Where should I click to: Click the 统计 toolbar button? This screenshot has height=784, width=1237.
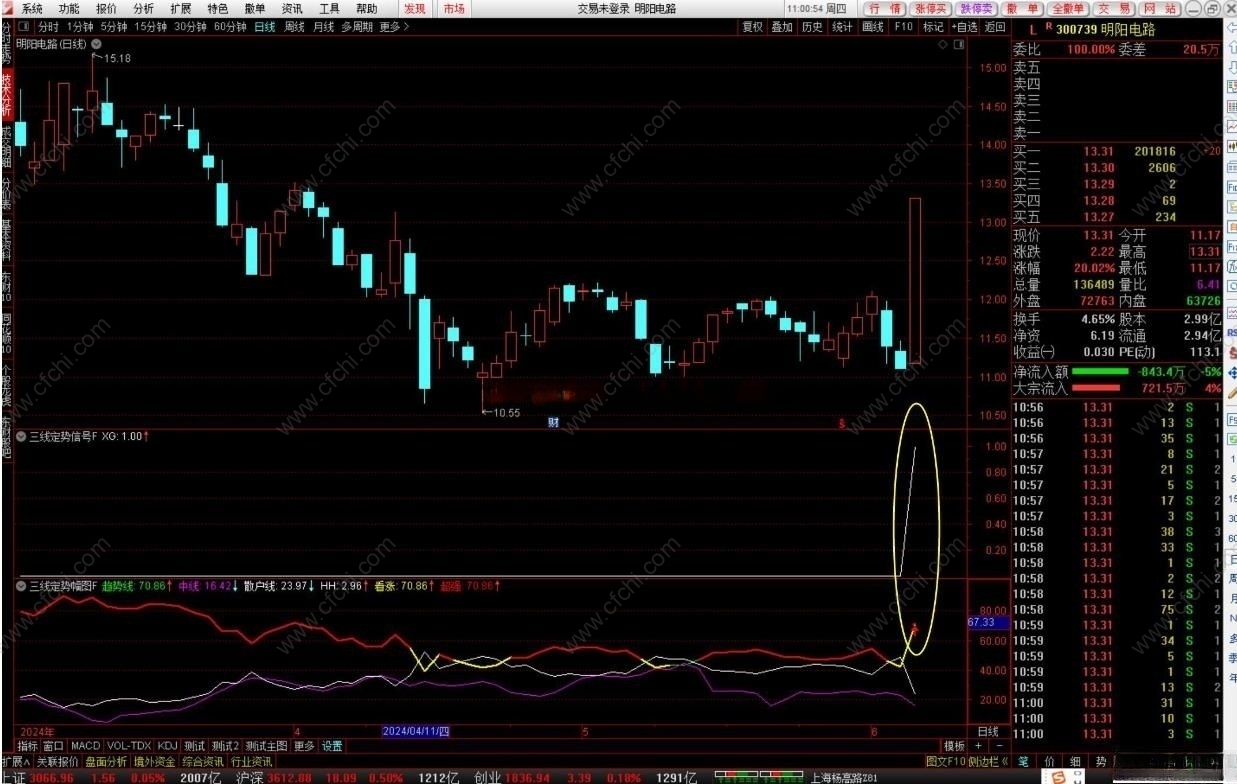pyautogui.click(x=842, y=27)
